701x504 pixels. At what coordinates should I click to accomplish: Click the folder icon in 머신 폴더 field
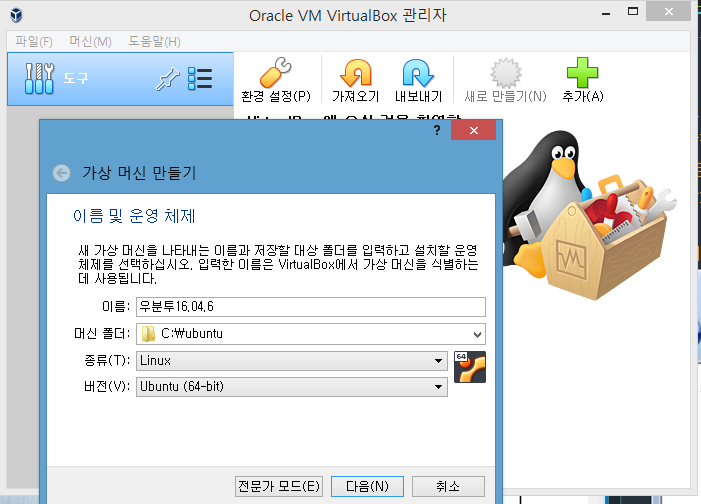(x=148, y=334)
